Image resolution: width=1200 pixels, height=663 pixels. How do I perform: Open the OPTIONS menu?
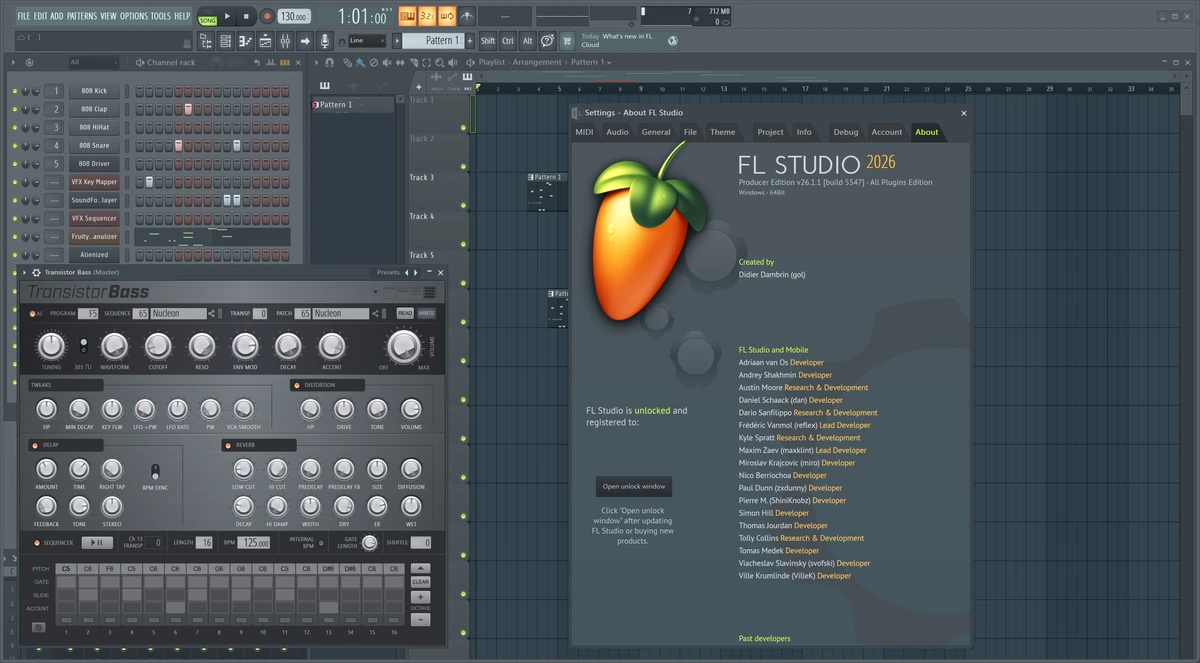134,16
